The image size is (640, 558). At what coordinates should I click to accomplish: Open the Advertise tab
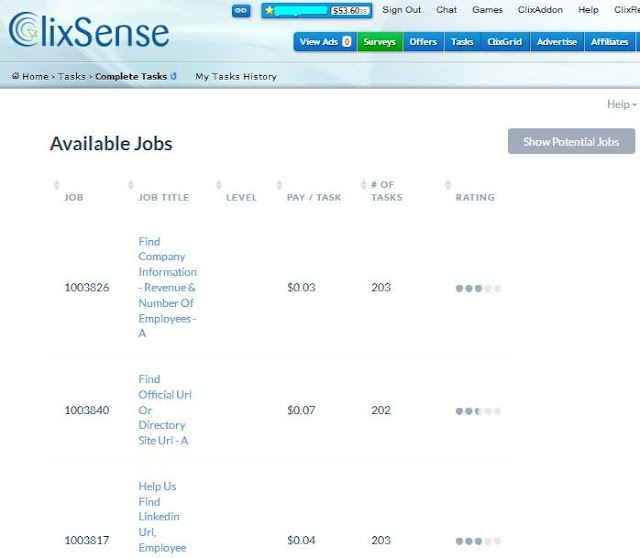point(557,42)
